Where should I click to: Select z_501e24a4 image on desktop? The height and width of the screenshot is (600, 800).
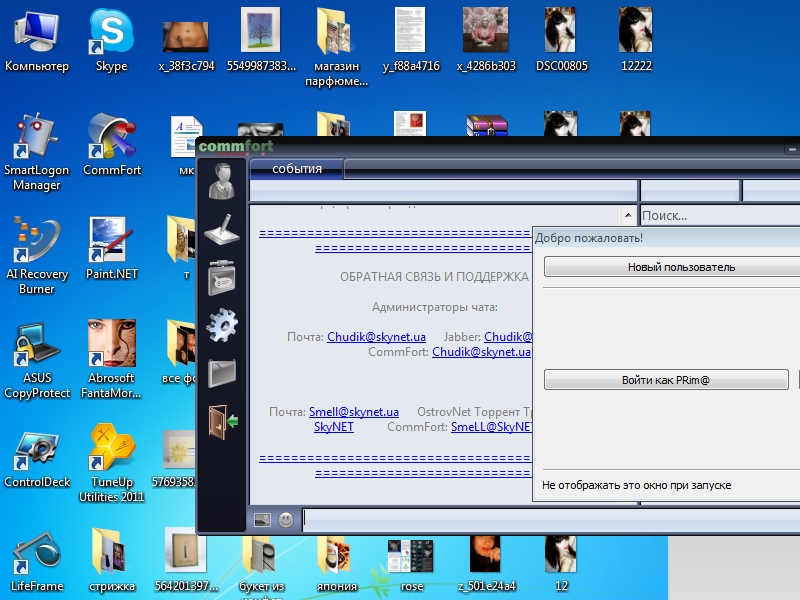click(x=486, y=563)
